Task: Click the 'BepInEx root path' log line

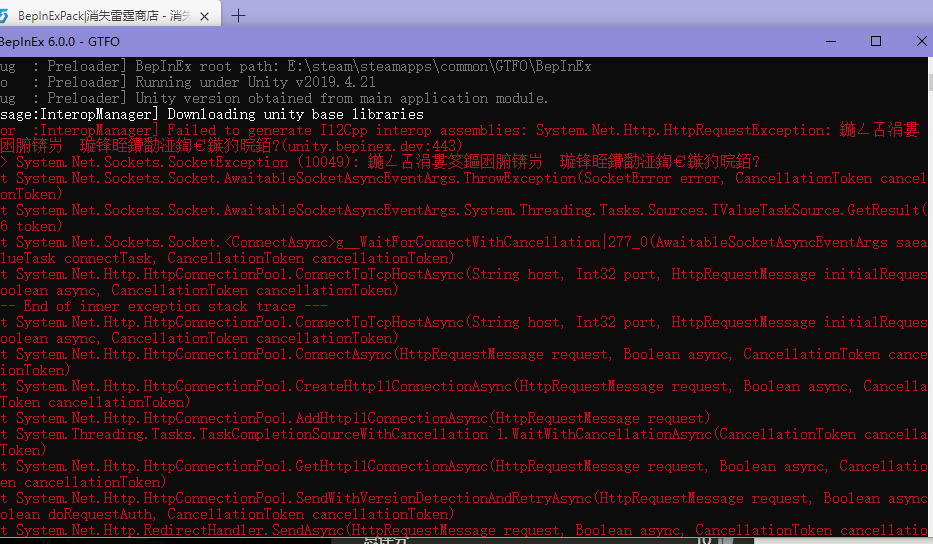Action: click(296, 66)
